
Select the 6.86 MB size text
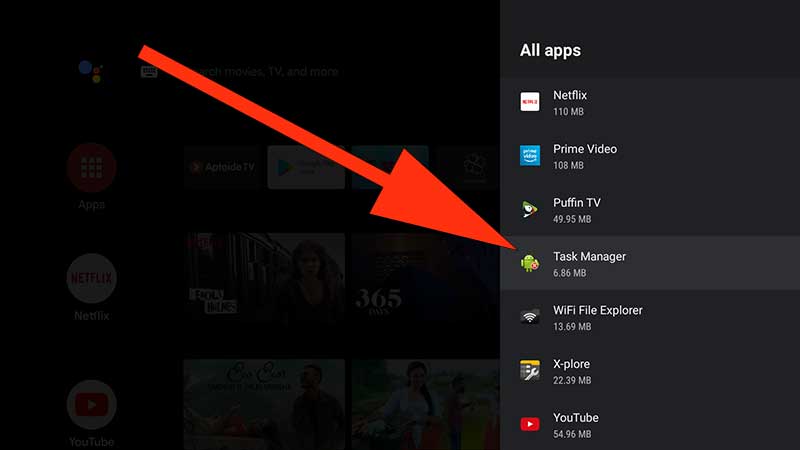pos(569,273)
